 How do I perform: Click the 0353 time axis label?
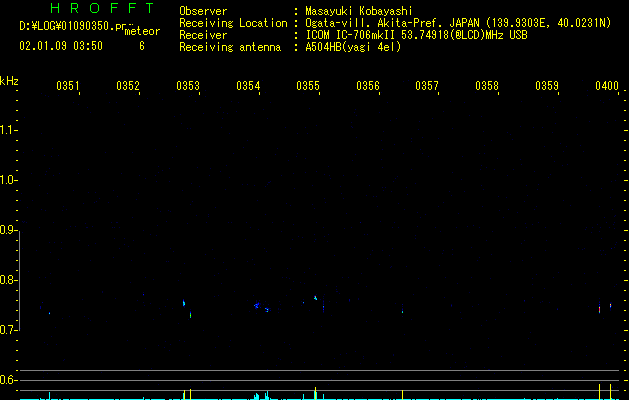pos(187,86)
